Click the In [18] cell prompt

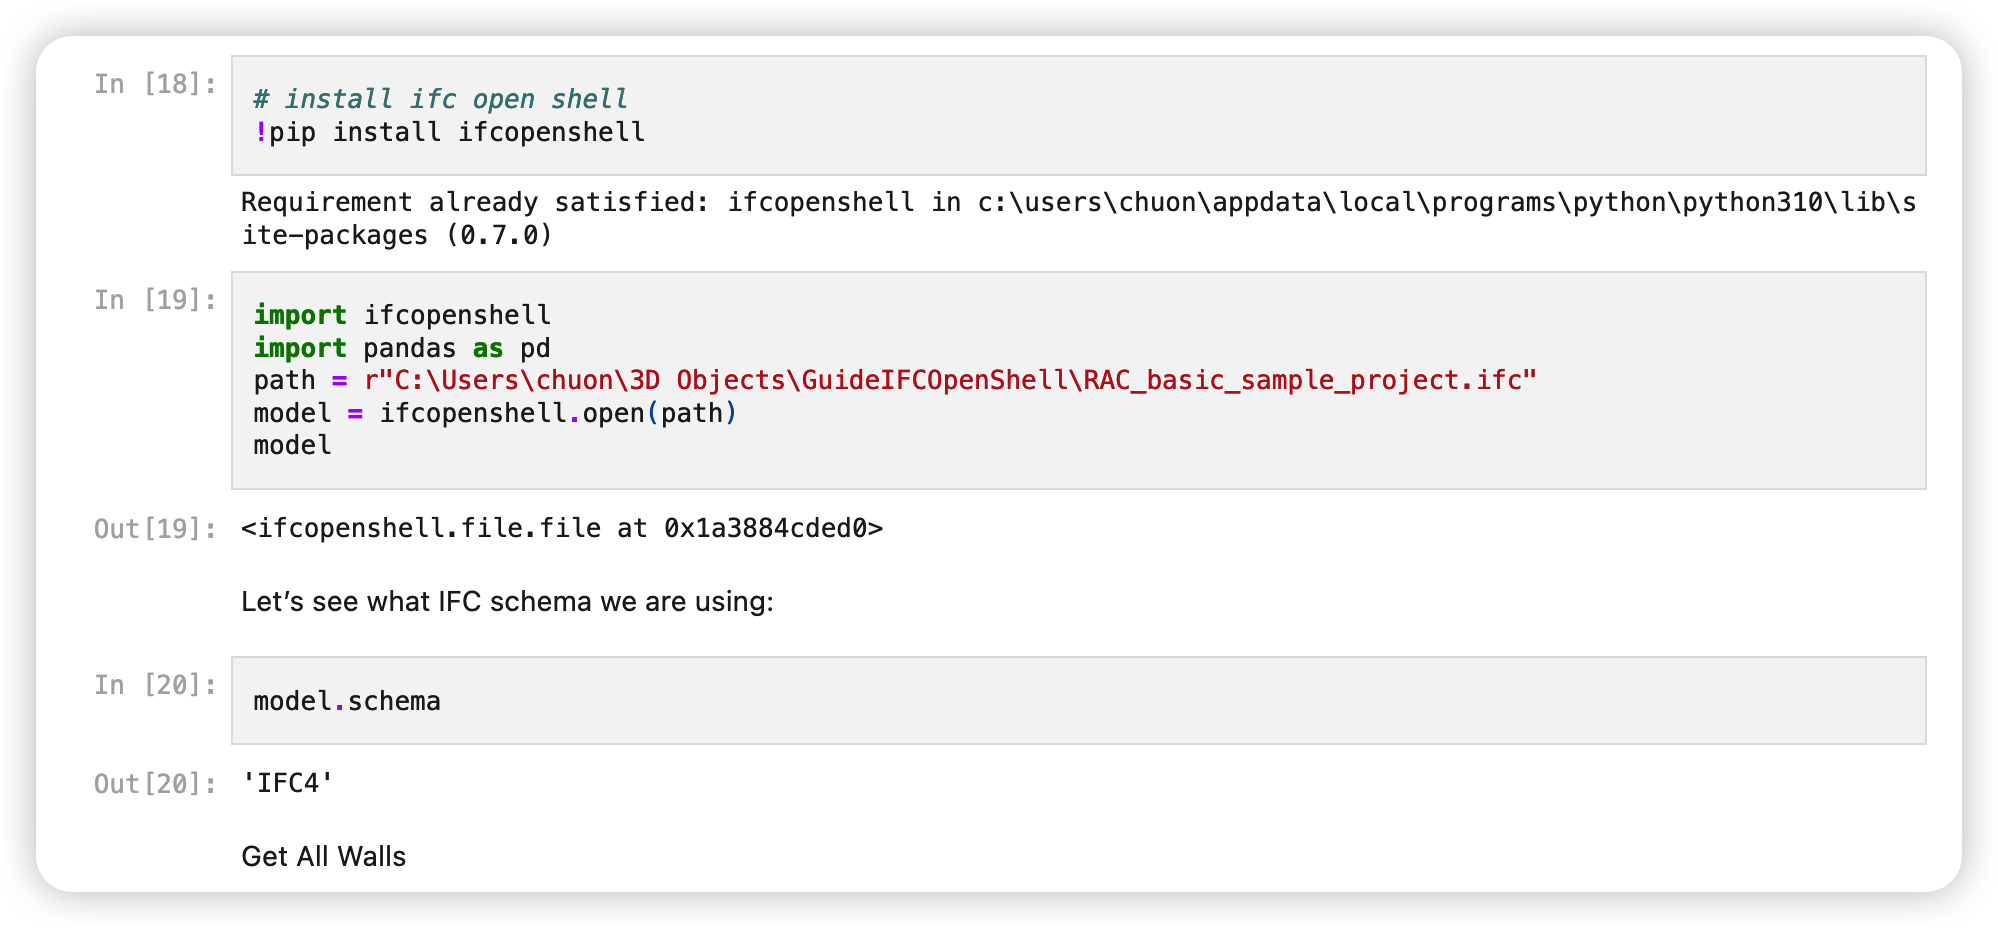[155, 84]
